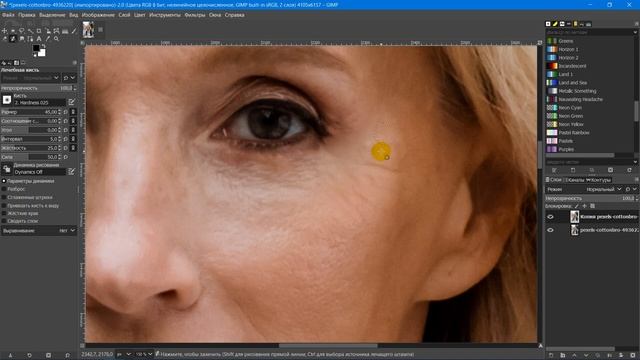Viewport: 640px width, 360px height.
Task: Open brush editor icon next to Hardness 025
Action: 71,102
